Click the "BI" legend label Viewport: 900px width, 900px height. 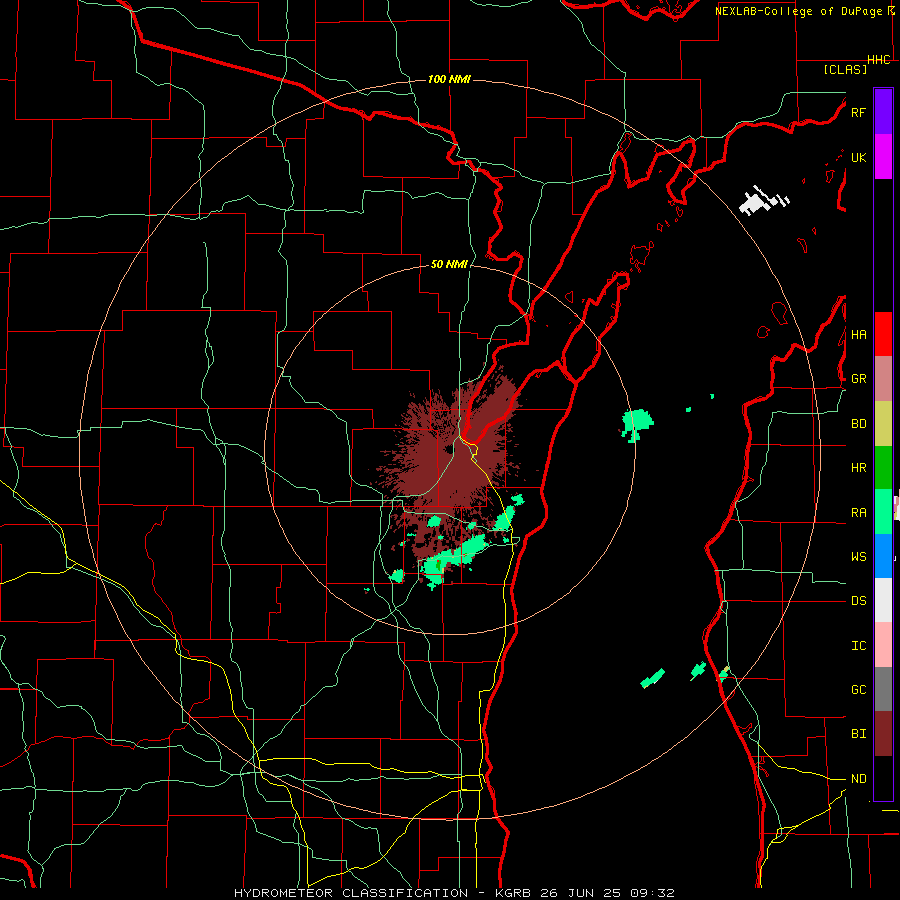click(858, 734)
